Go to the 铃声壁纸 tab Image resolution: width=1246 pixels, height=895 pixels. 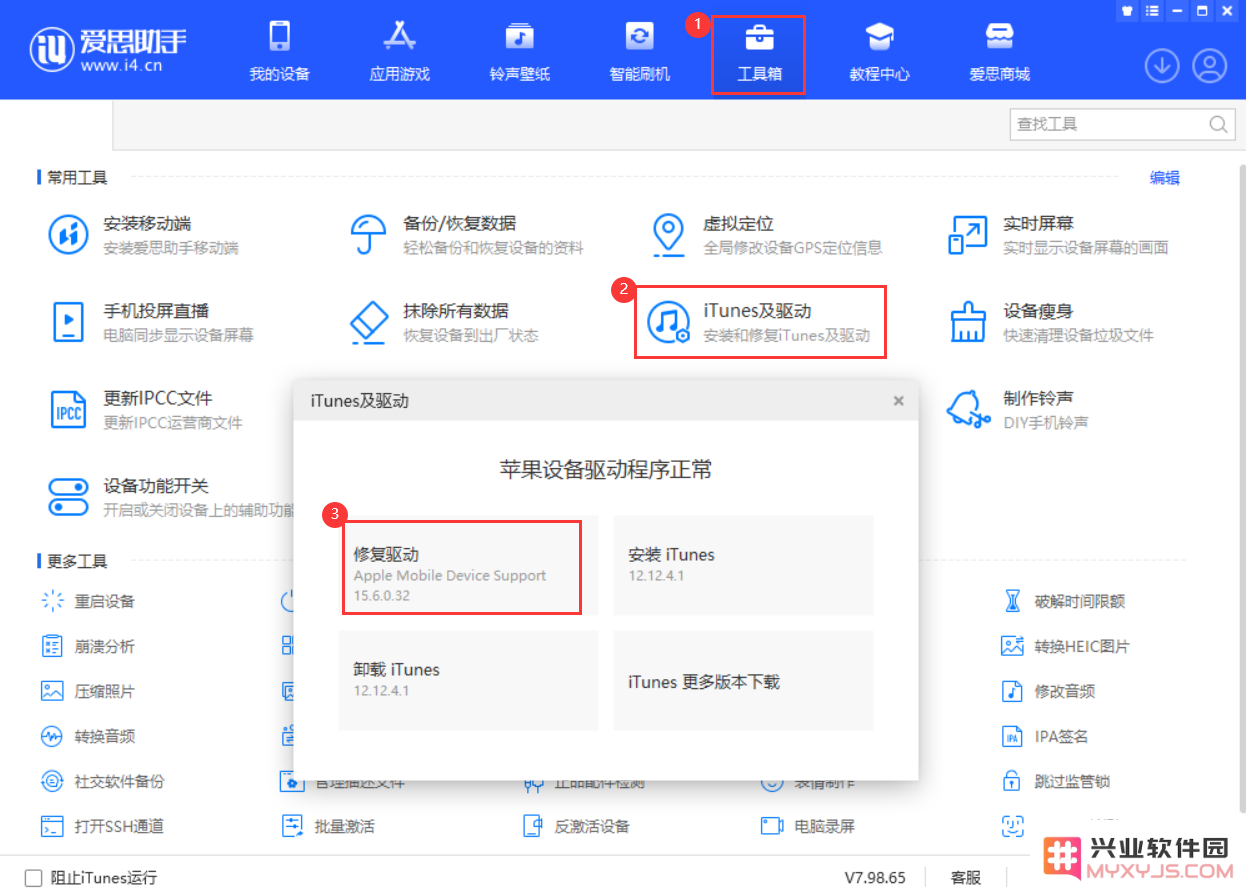tap(519, 52)
